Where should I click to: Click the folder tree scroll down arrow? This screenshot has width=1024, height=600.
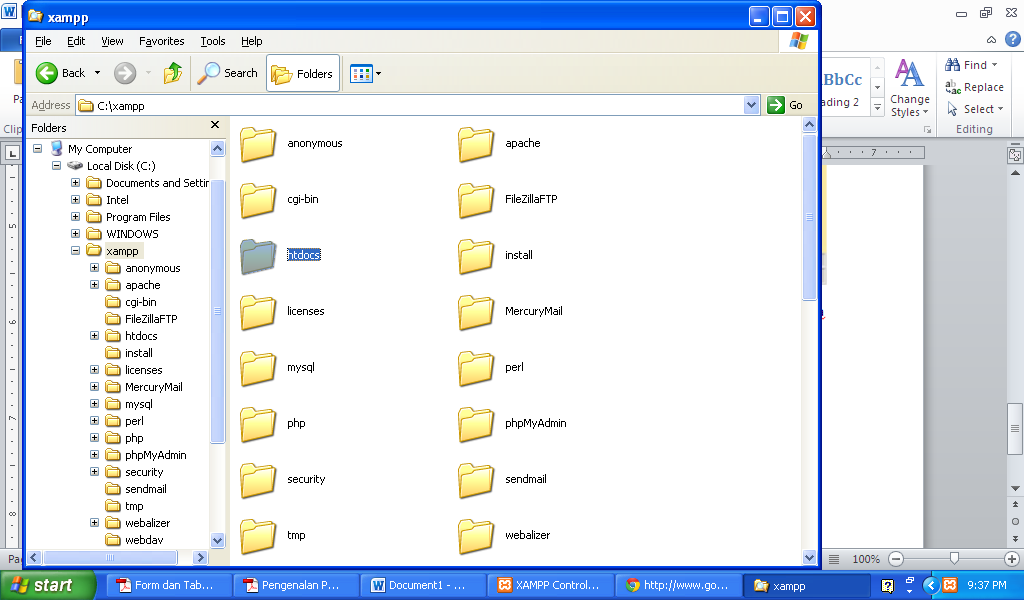217,540
